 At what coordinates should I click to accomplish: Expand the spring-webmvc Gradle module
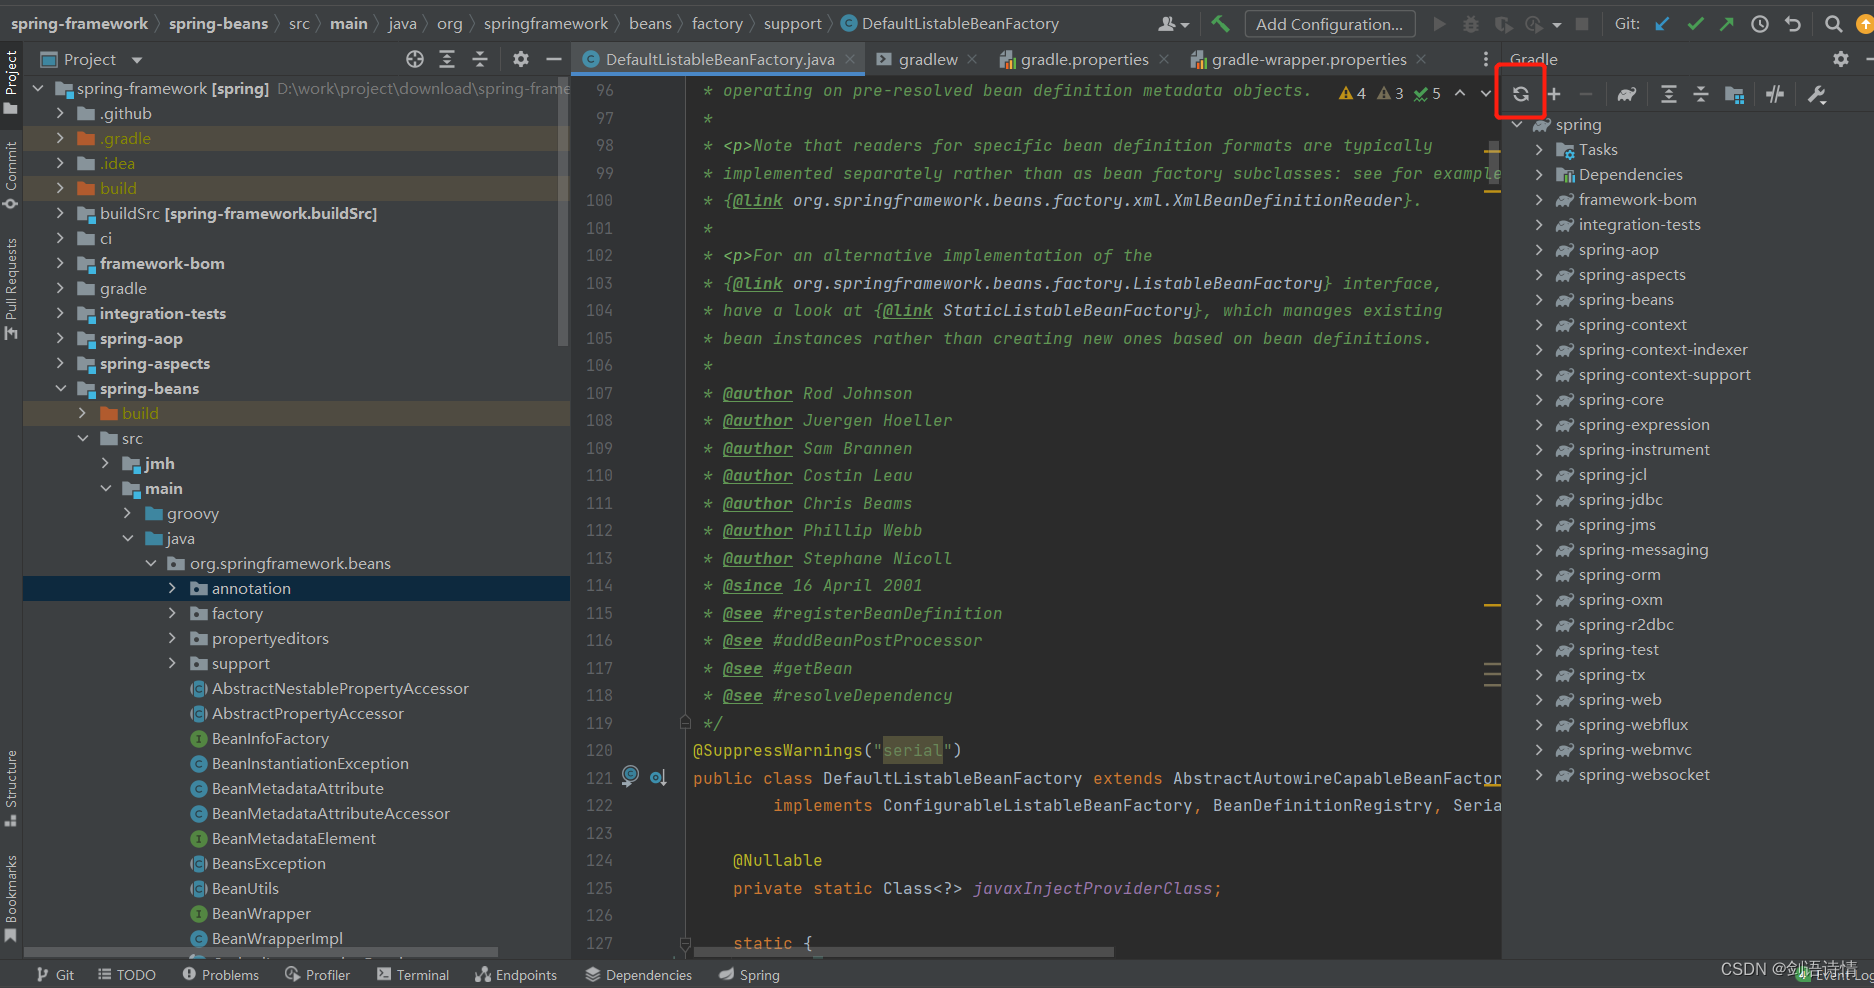(1539, 750)
